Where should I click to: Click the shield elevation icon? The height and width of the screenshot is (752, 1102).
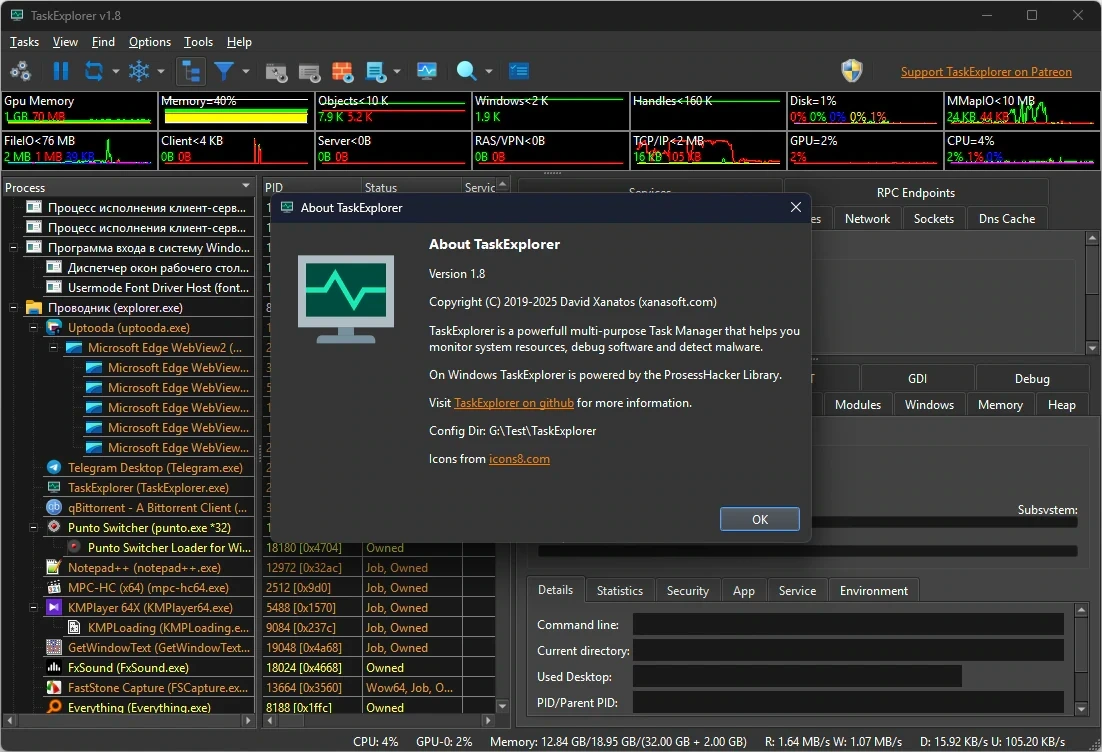851,71
